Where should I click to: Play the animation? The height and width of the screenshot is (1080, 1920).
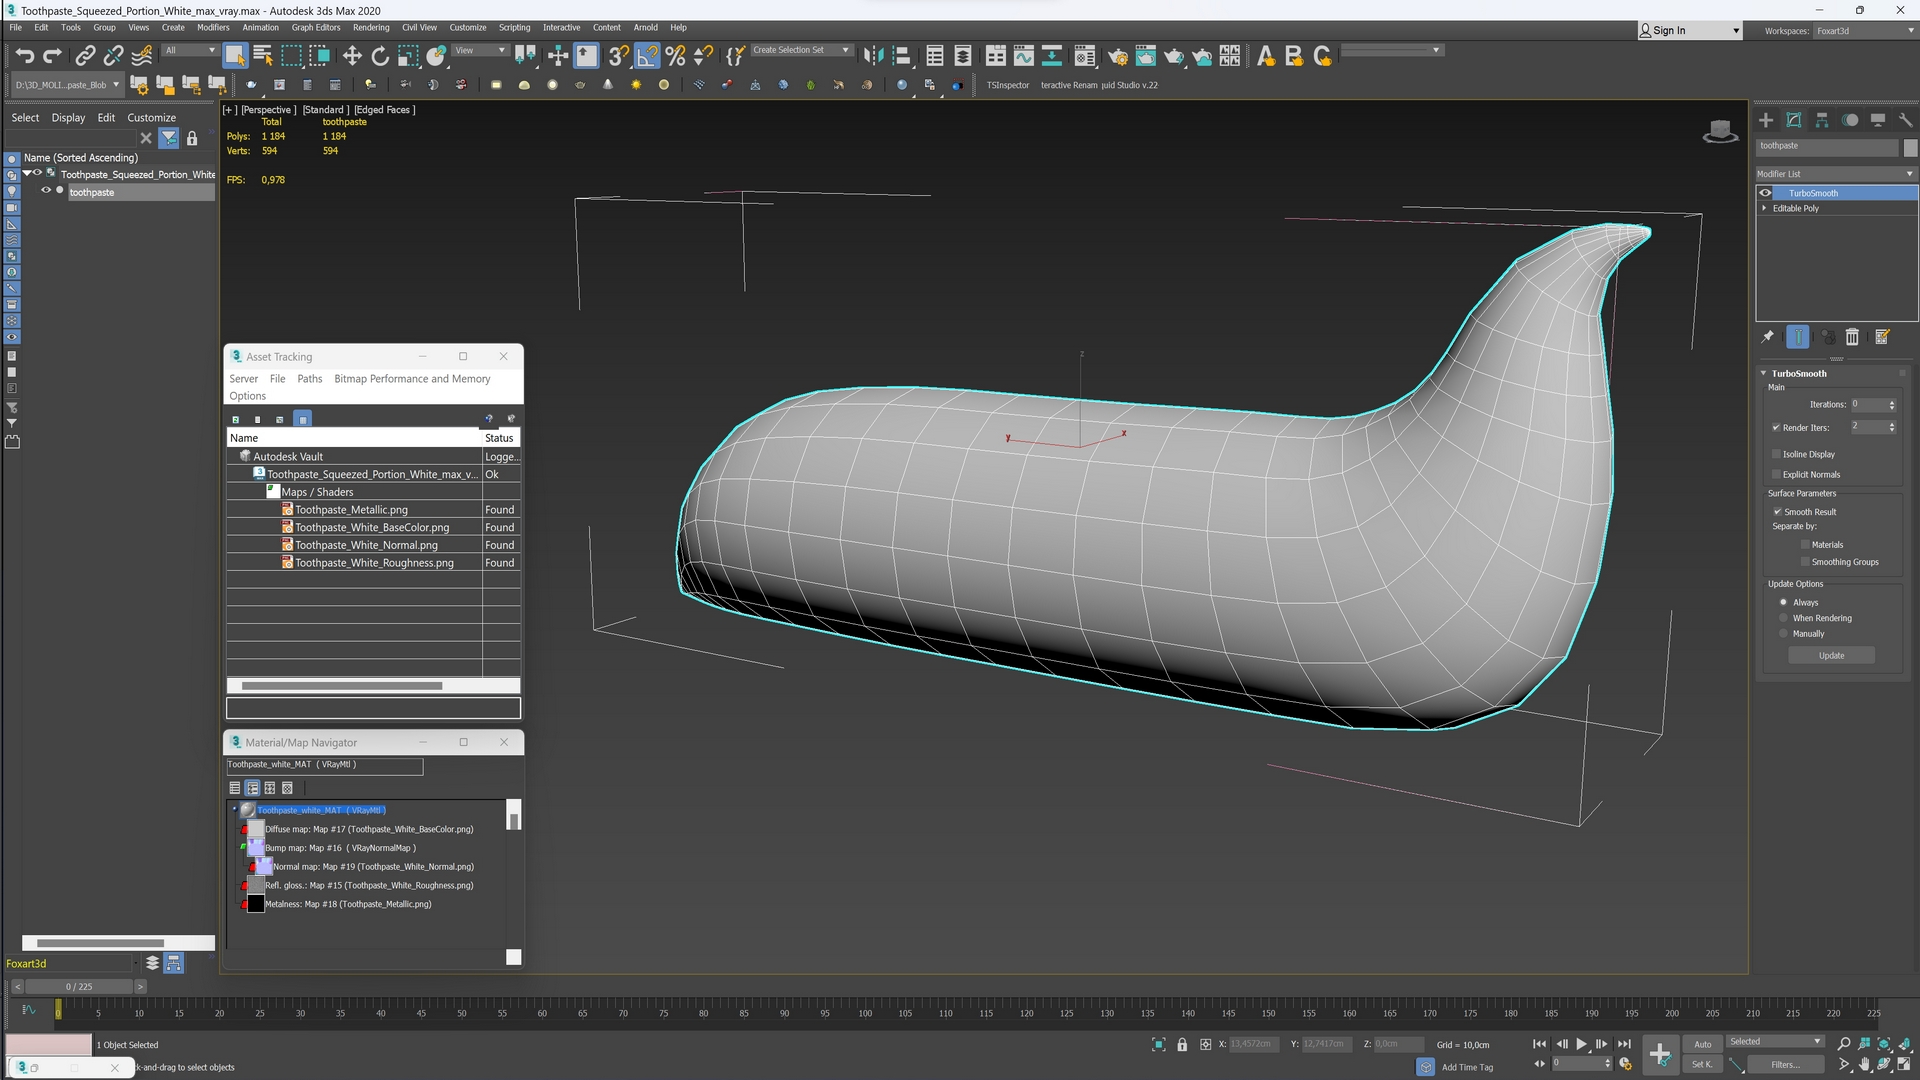(1581, 1044)
